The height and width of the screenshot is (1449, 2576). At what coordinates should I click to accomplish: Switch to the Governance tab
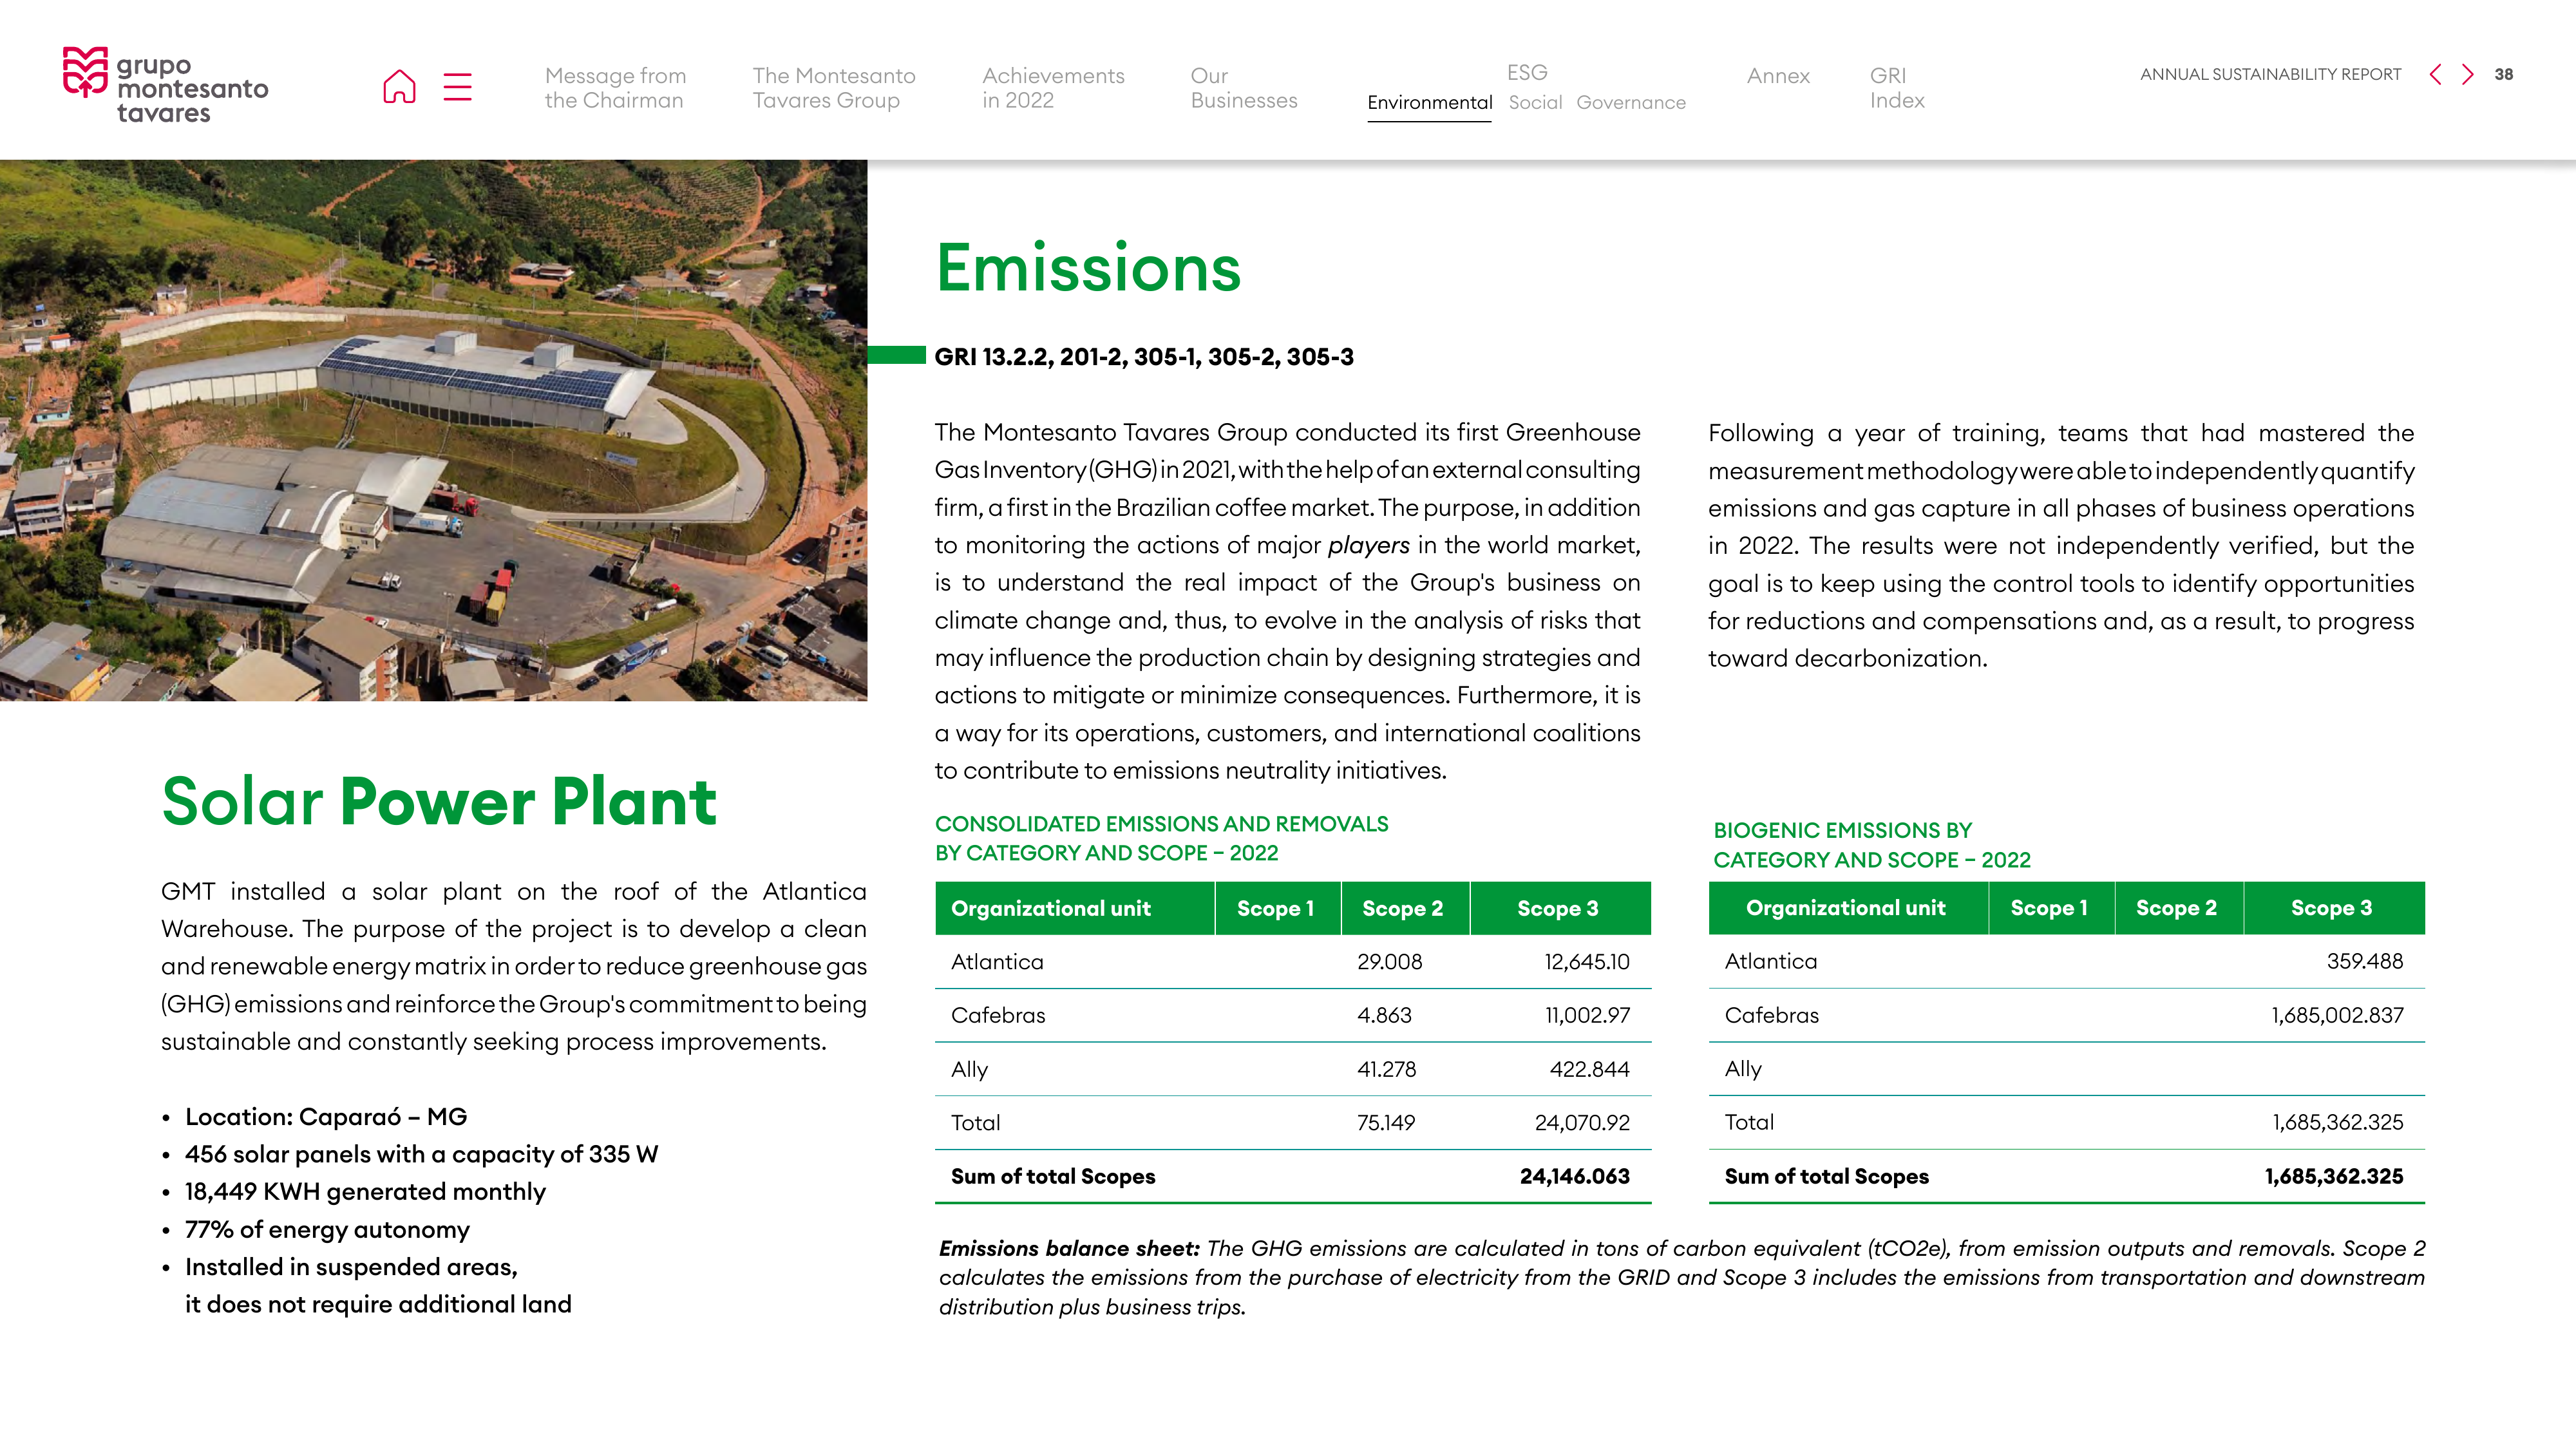1631,102
